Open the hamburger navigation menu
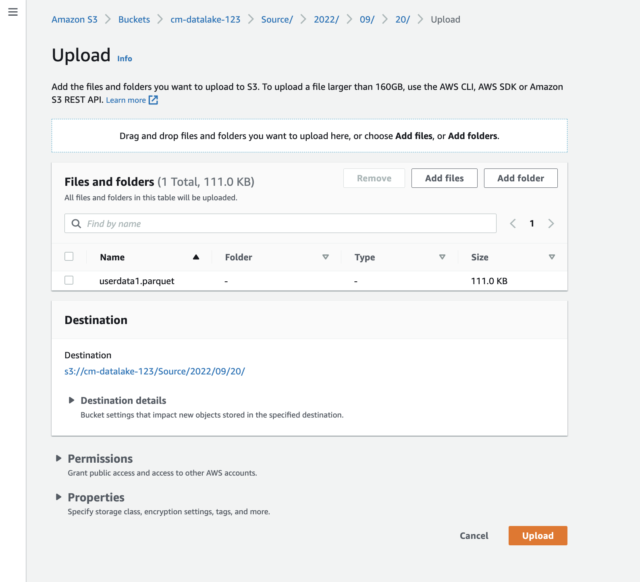Image resolution: width=640 pixels, height=582 pixels. pos(13,12)
